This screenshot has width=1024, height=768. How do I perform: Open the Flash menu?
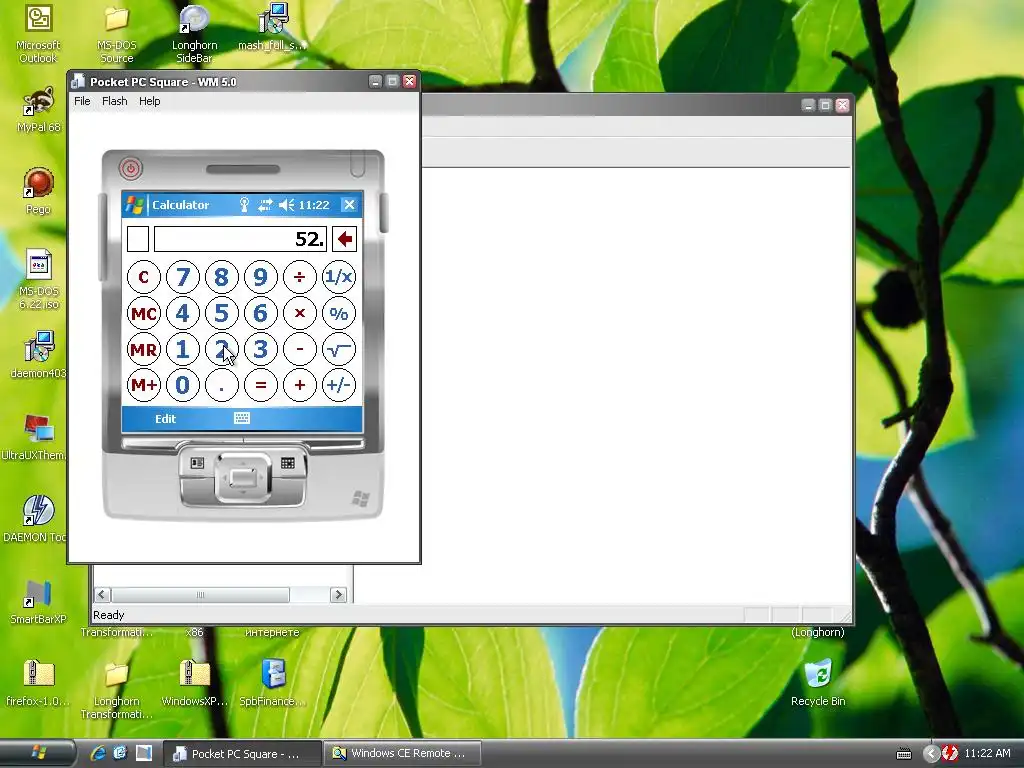pos(114,101)
